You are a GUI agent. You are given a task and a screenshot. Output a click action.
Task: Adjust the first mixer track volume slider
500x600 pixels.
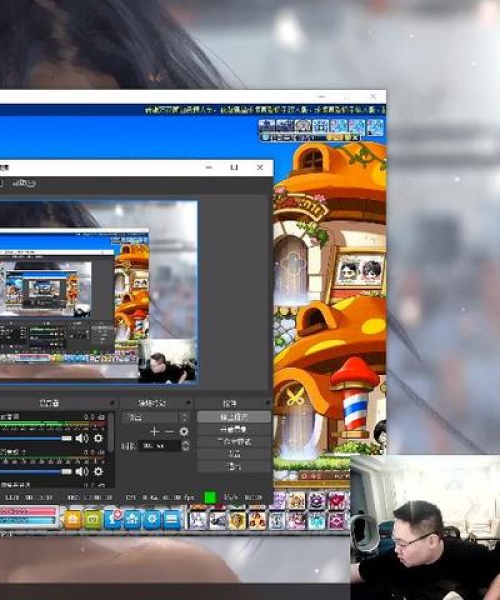(36, 439)
